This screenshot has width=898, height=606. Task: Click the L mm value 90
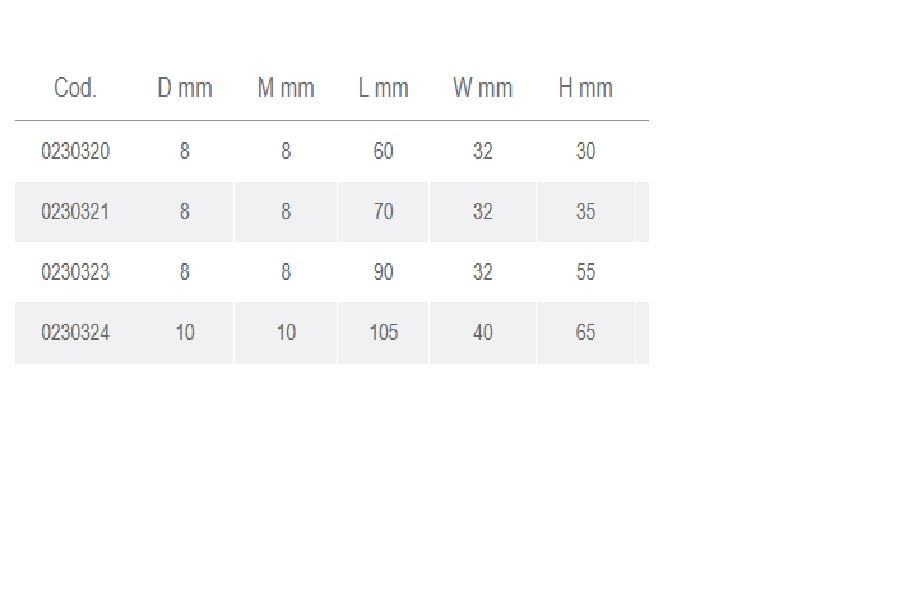383,272
